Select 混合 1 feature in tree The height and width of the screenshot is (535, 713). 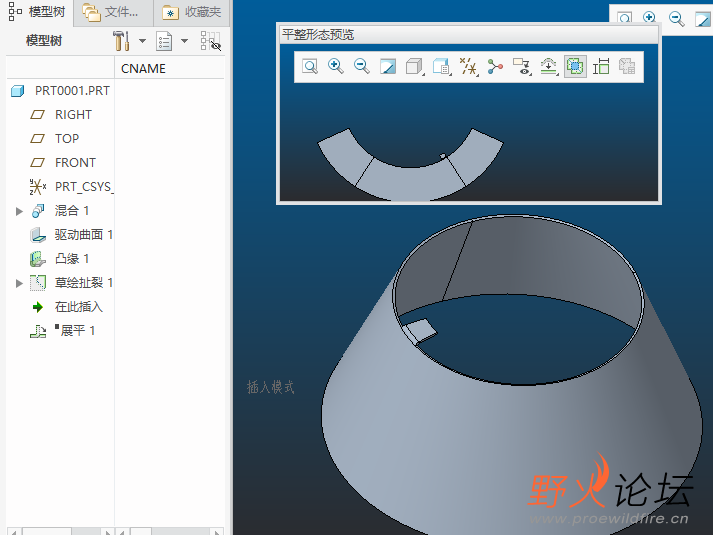click(72, 210)
